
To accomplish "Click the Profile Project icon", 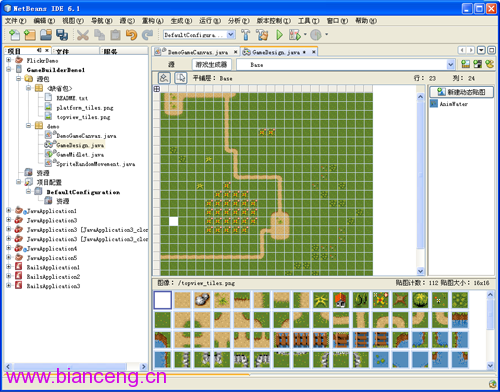I will (x=316, y=35).
